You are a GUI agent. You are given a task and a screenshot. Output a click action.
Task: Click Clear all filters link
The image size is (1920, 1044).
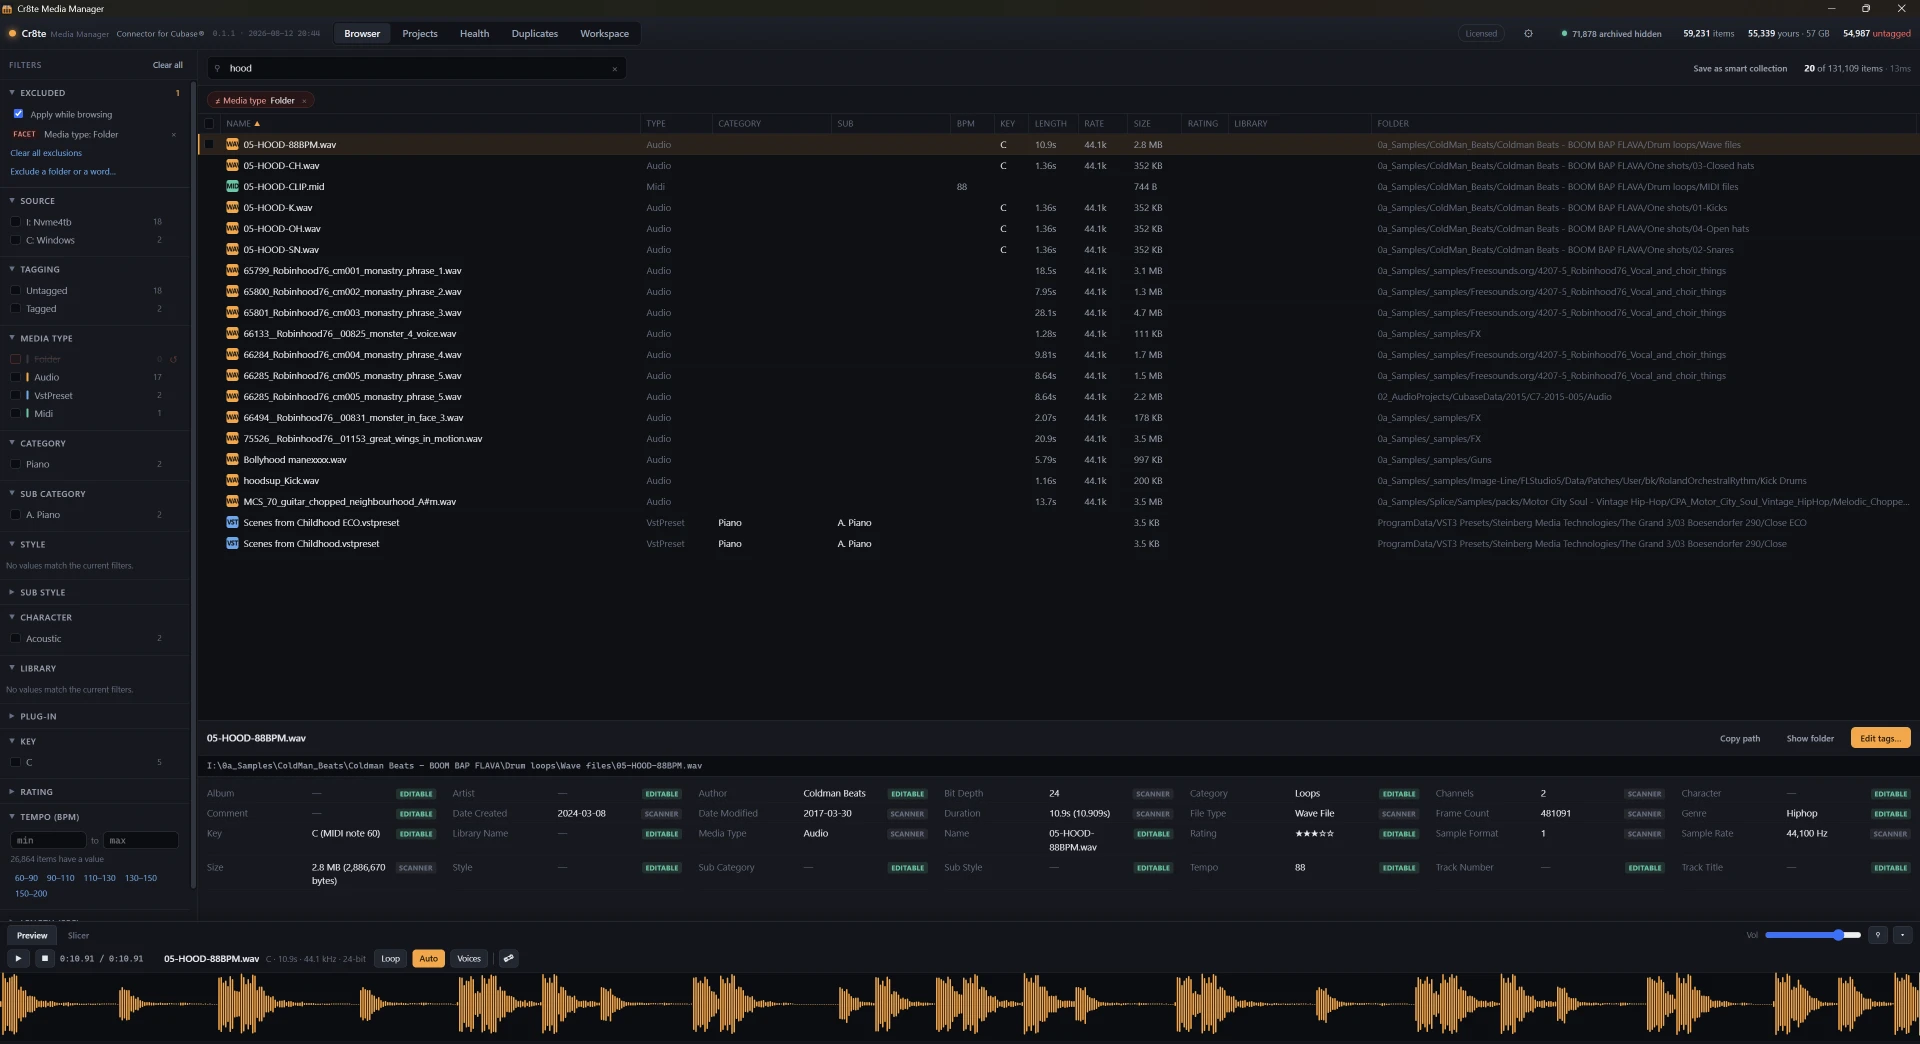coord(168,65)
